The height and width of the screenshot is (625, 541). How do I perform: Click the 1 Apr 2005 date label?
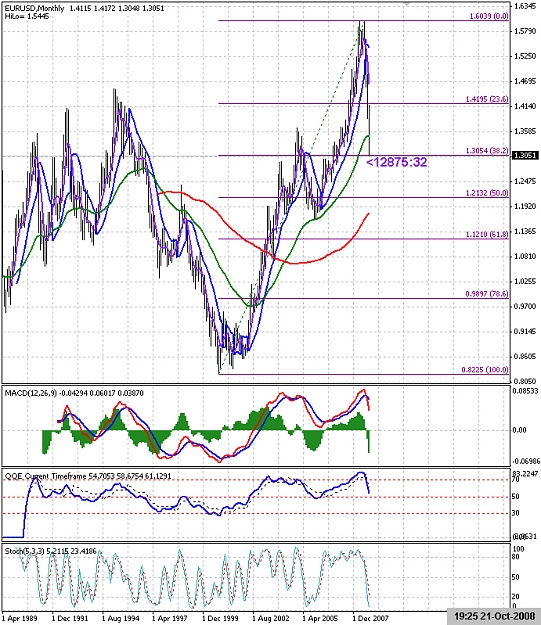click(320, 618)
